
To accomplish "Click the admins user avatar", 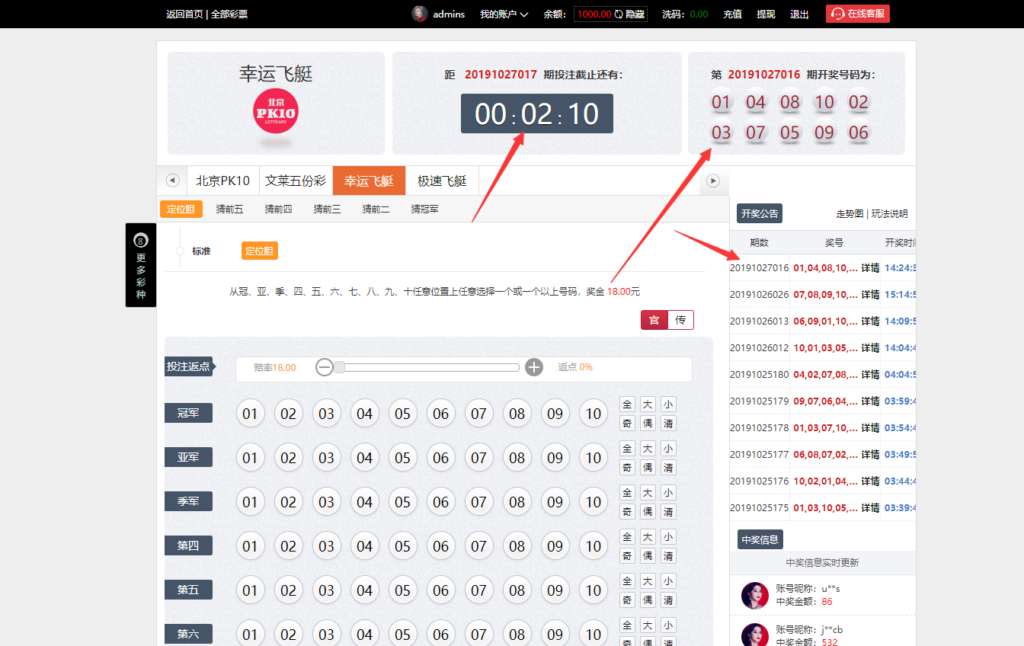I will click(420, 14).
